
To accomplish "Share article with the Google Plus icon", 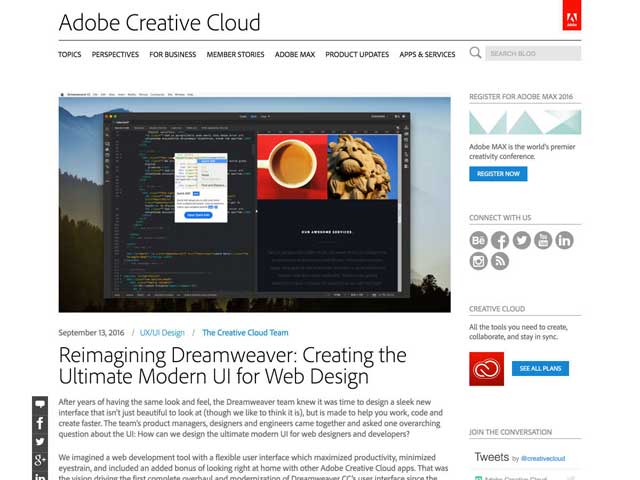I will point(40,459).
